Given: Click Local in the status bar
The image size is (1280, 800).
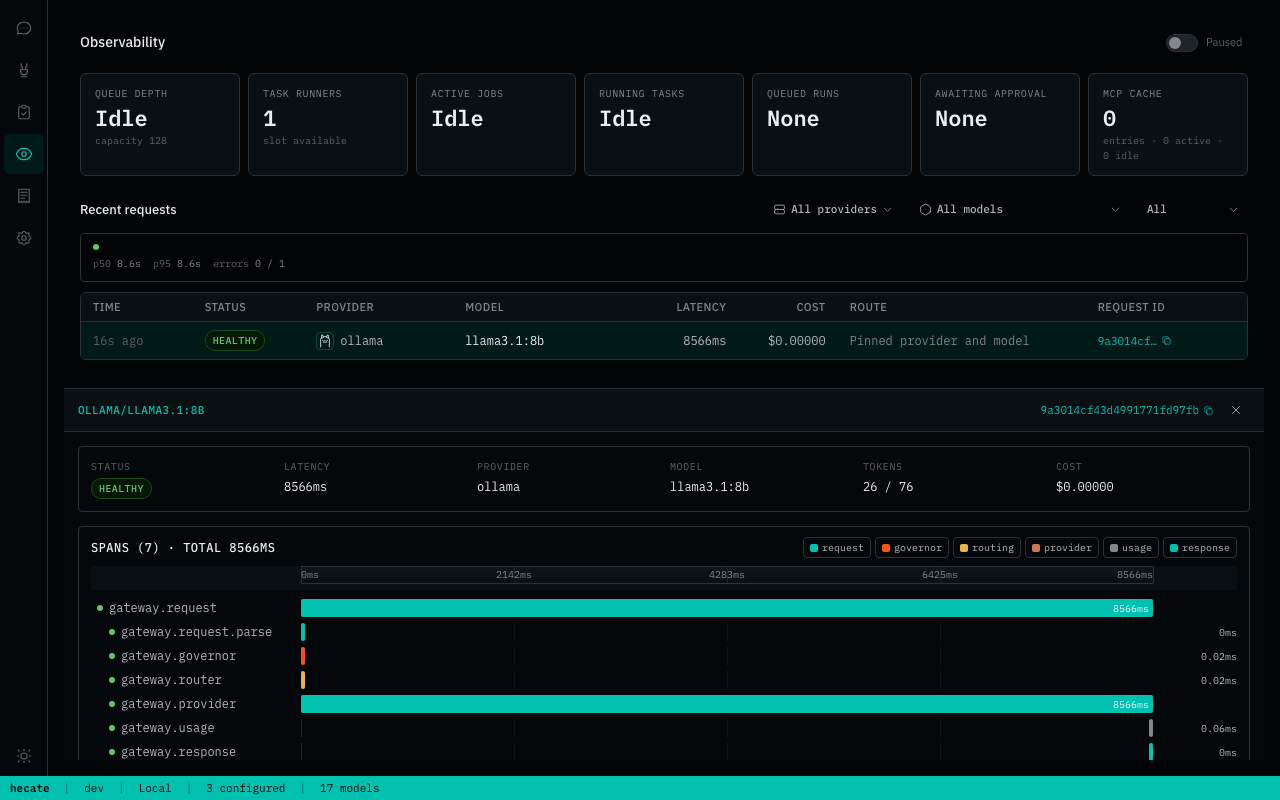Looking at the screenshot, I should 155,788.
